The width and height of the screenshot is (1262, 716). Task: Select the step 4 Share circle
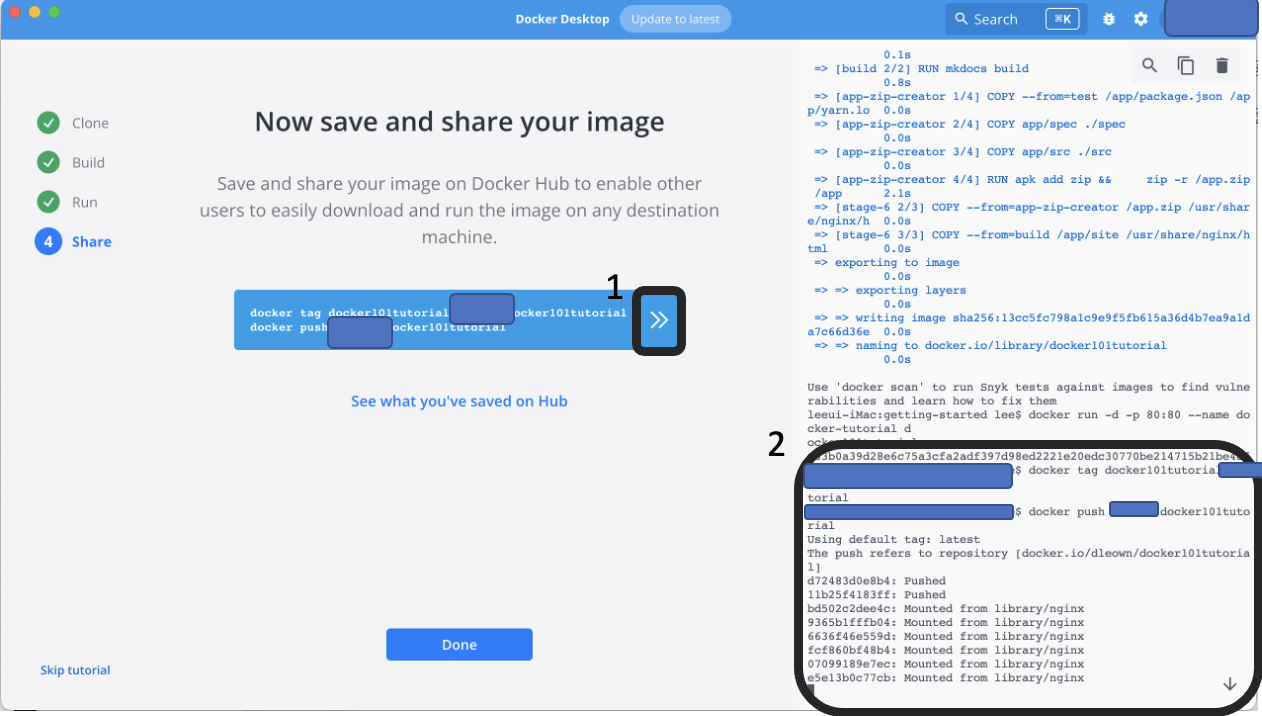tap(48, 241)
